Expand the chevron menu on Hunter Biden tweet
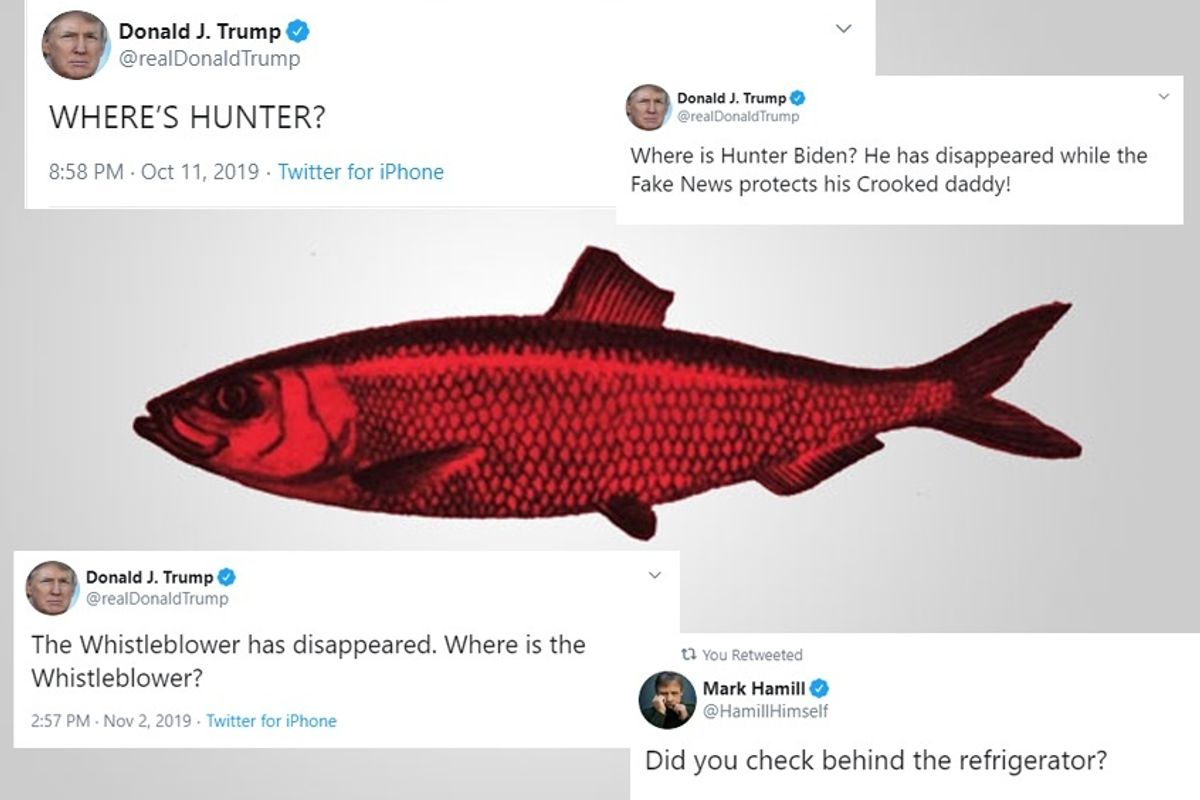 pos(1163,97)
